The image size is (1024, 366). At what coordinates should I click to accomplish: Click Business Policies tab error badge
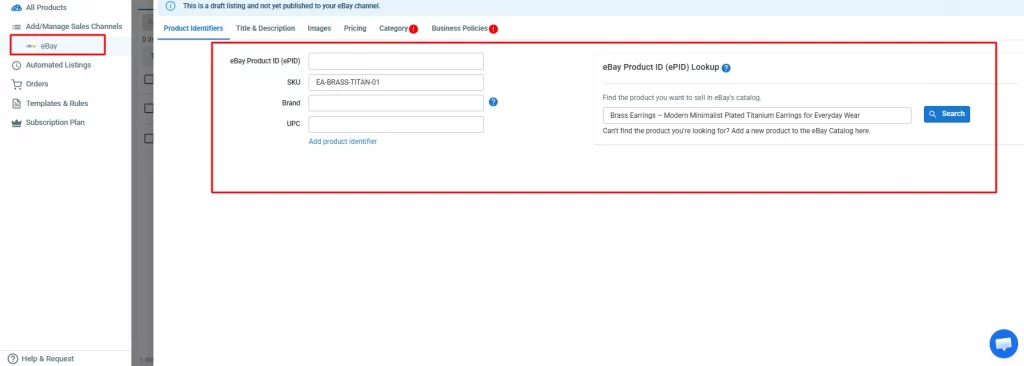point(494,29)
